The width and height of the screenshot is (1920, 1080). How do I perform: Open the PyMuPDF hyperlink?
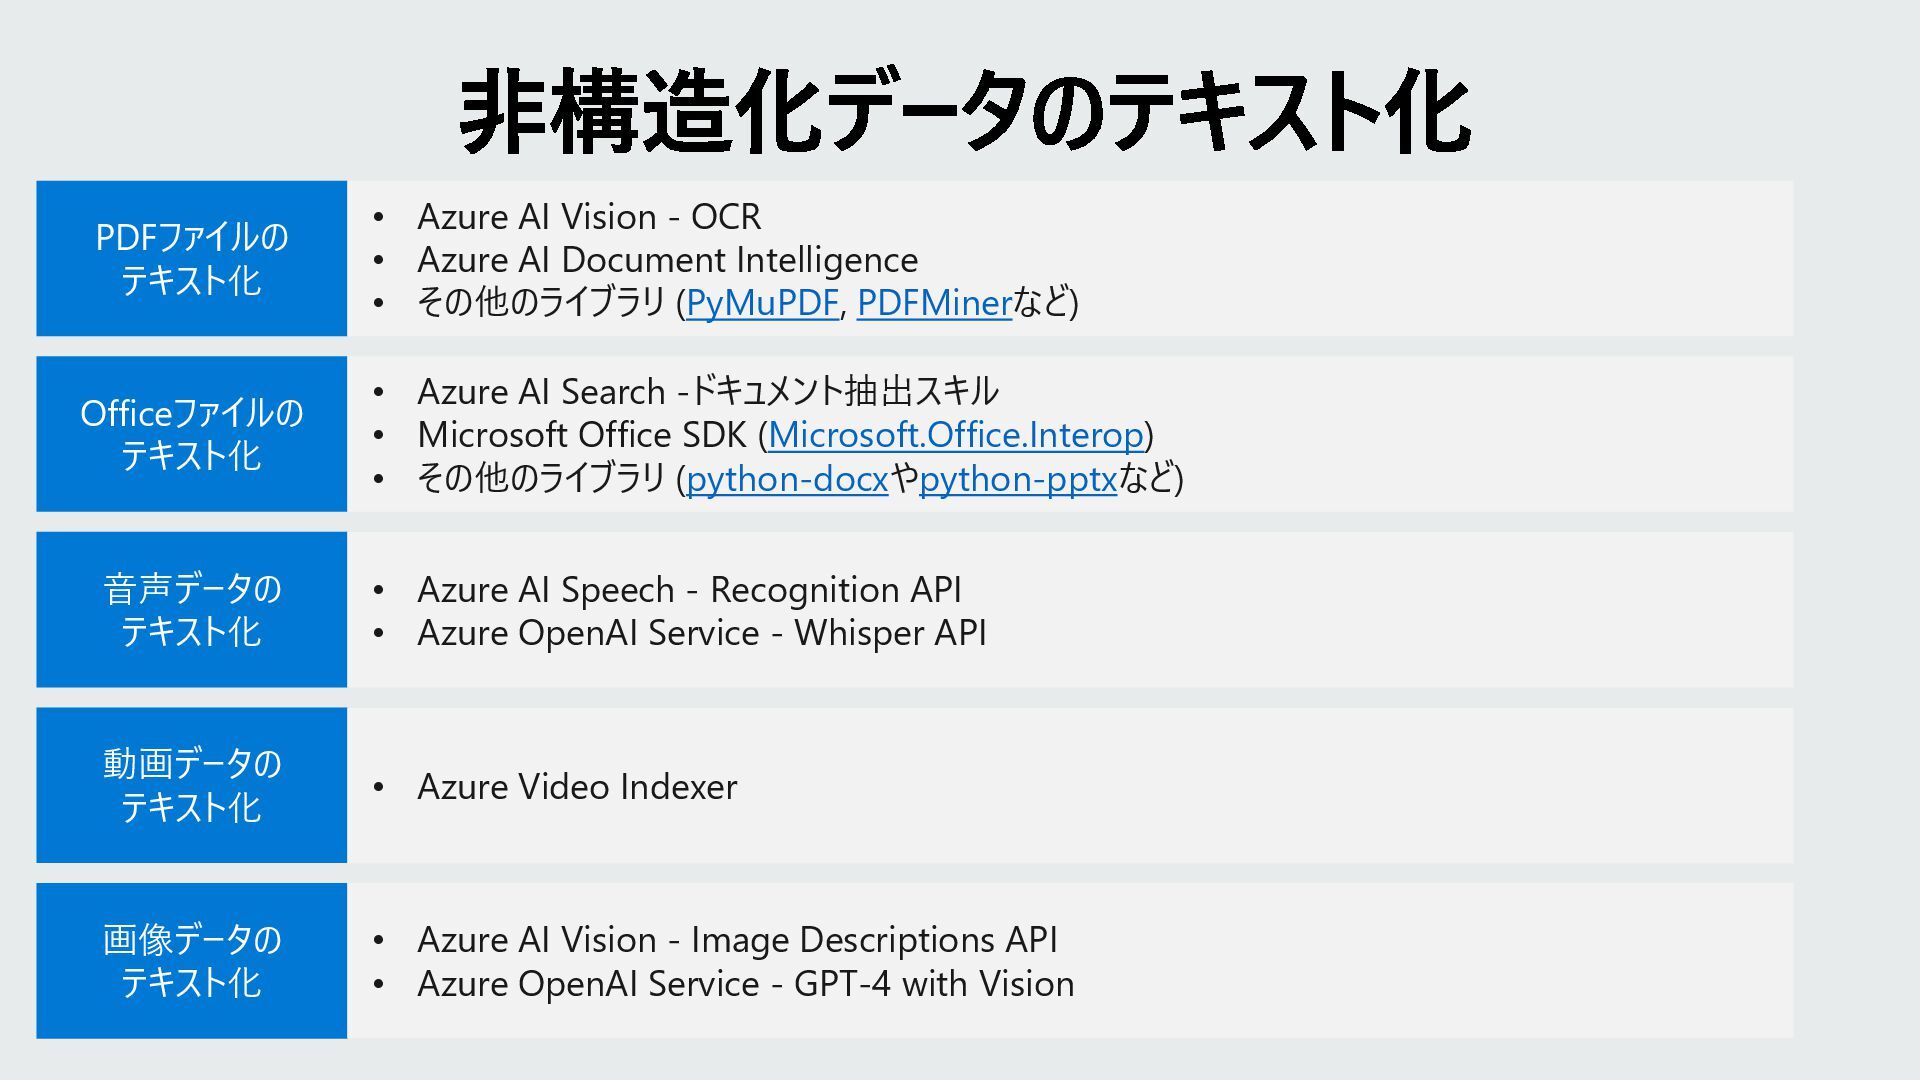(x=761, y=303)
